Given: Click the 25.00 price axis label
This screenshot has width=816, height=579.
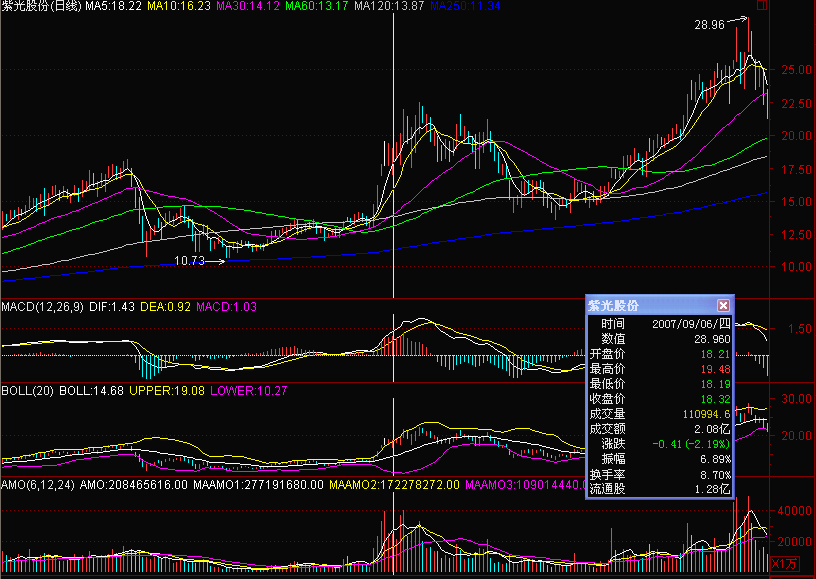Looking at the screenshot, I should [x=795, y=70].
